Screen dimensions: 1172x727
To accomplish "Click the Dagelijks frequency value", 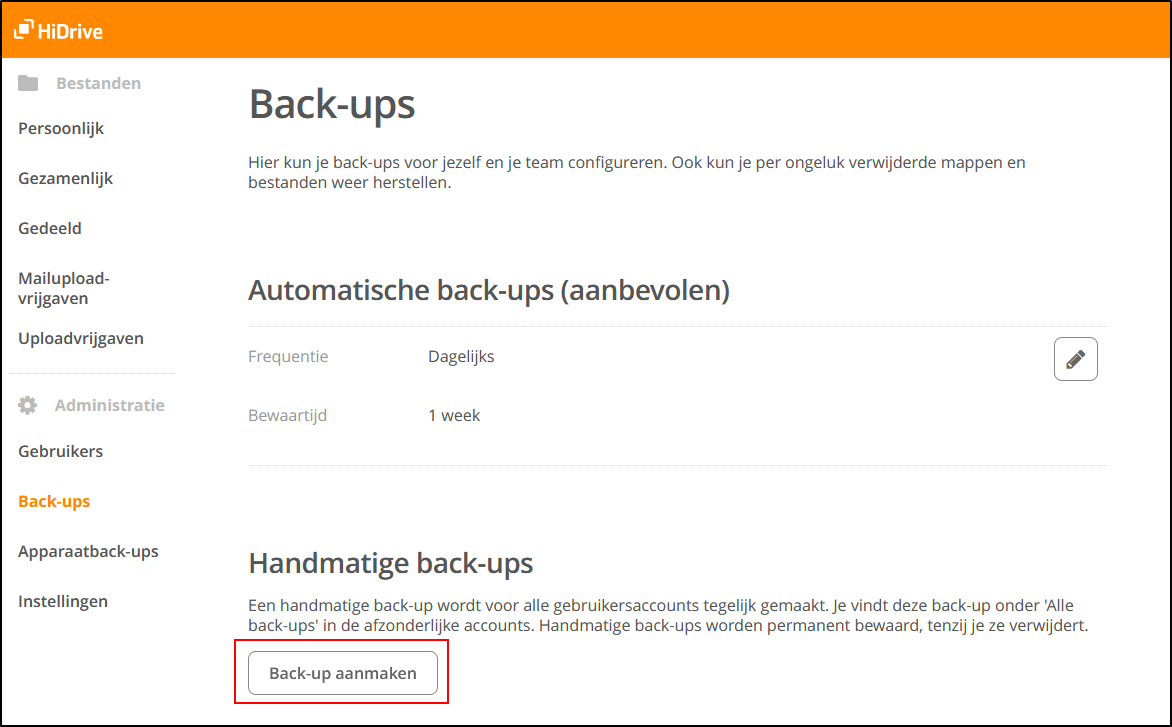I will tap(460, 356).
